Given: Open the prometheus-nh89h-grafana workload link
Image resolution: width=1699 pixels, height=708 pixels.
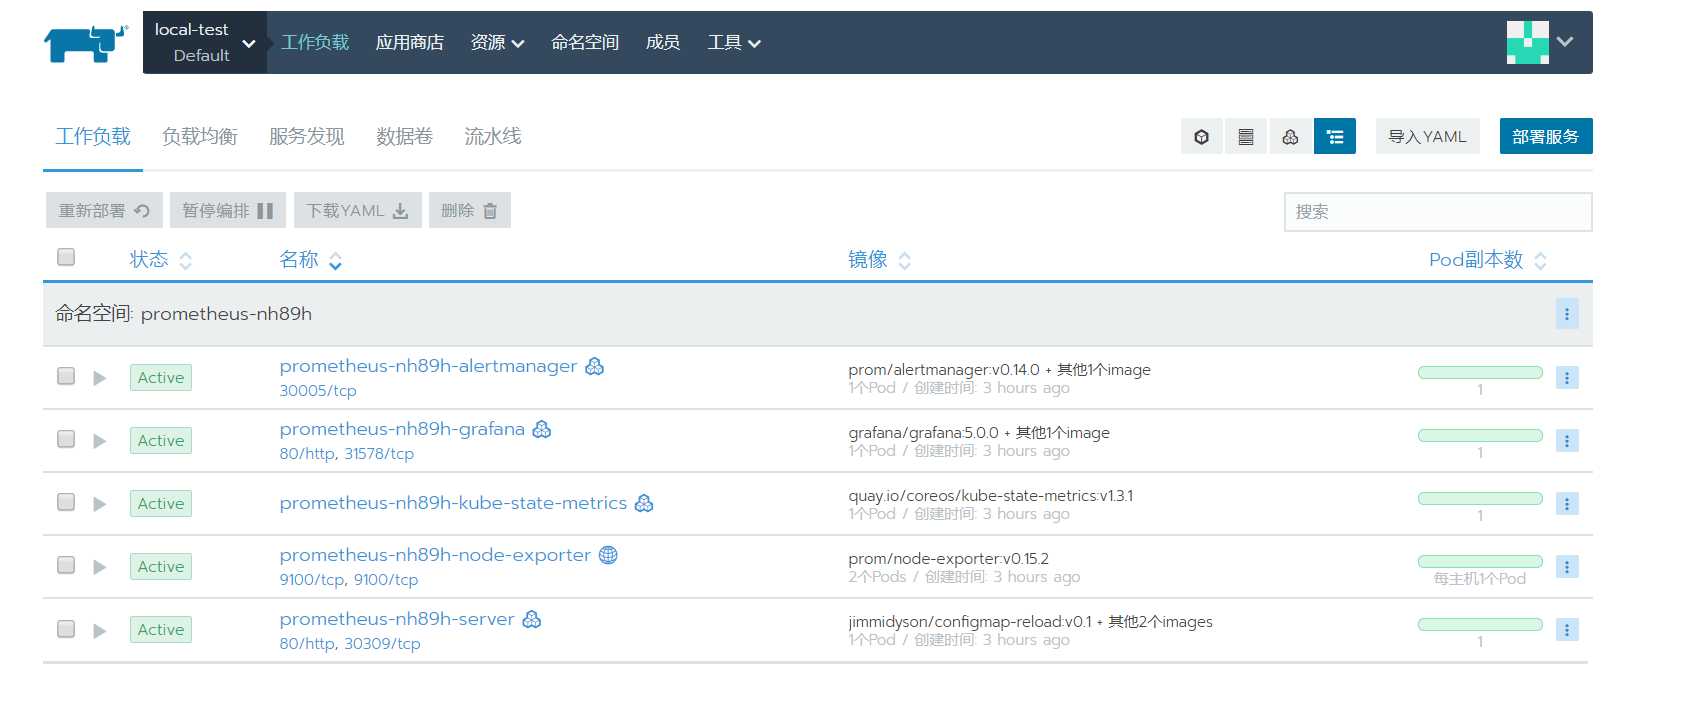Looking at the screenshot, I should pos(402,429).
